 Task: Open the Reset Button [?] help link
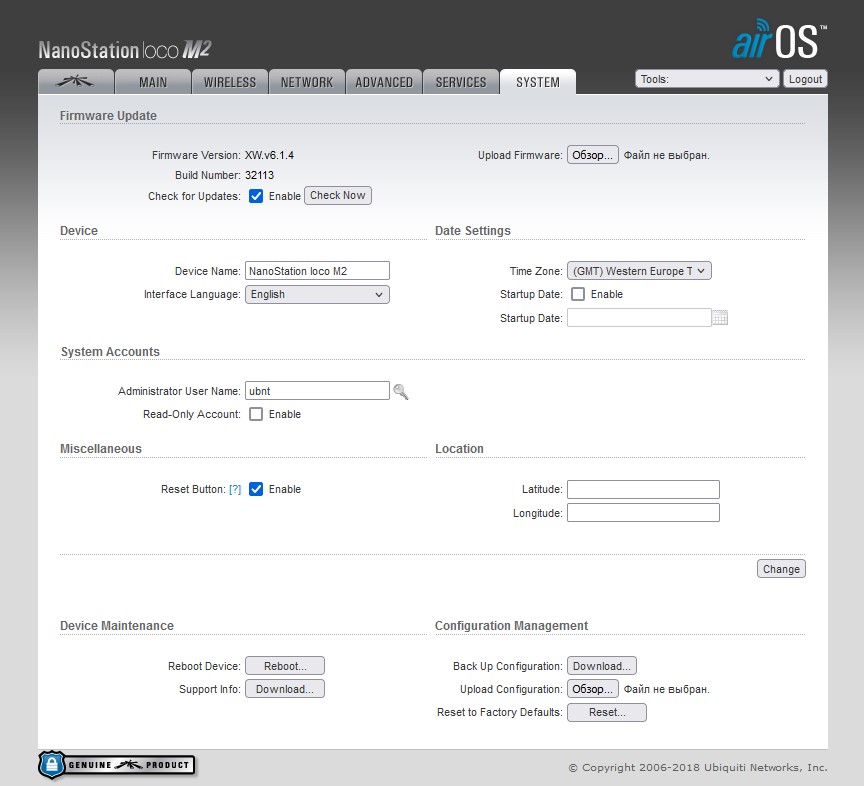235,489
